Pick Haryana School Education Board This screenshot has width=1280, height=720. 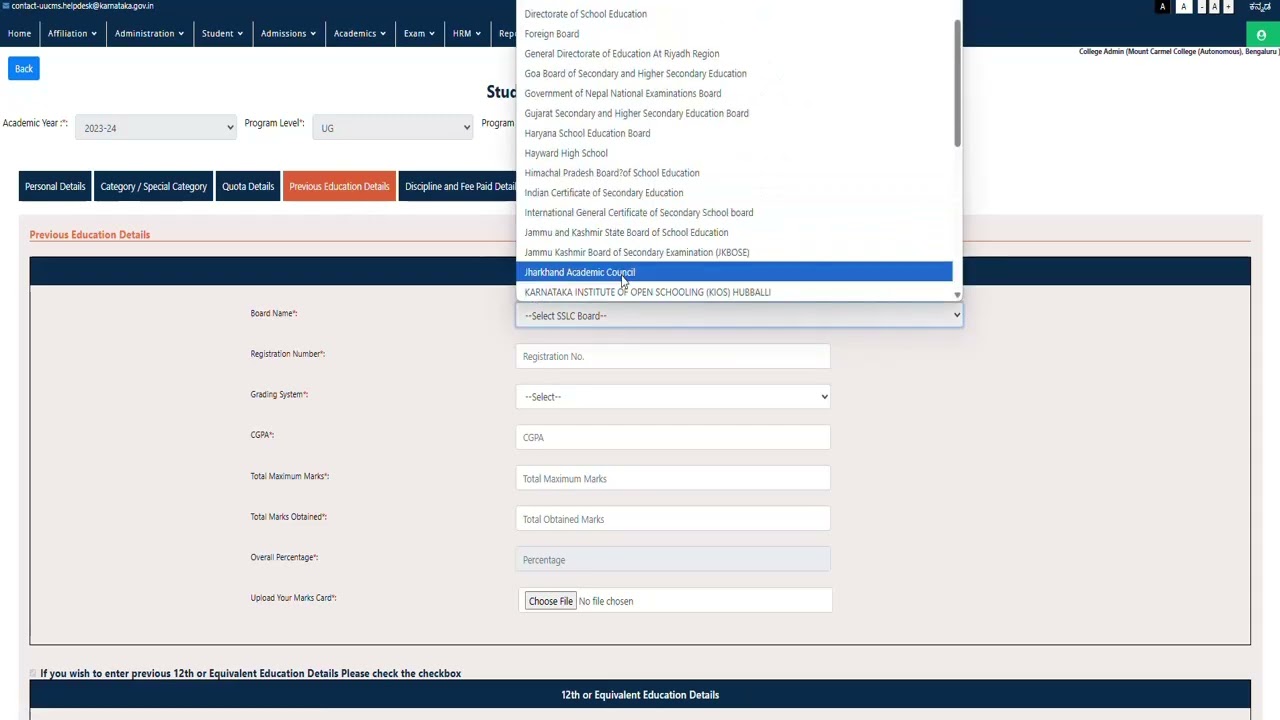[x=734, y=133]
